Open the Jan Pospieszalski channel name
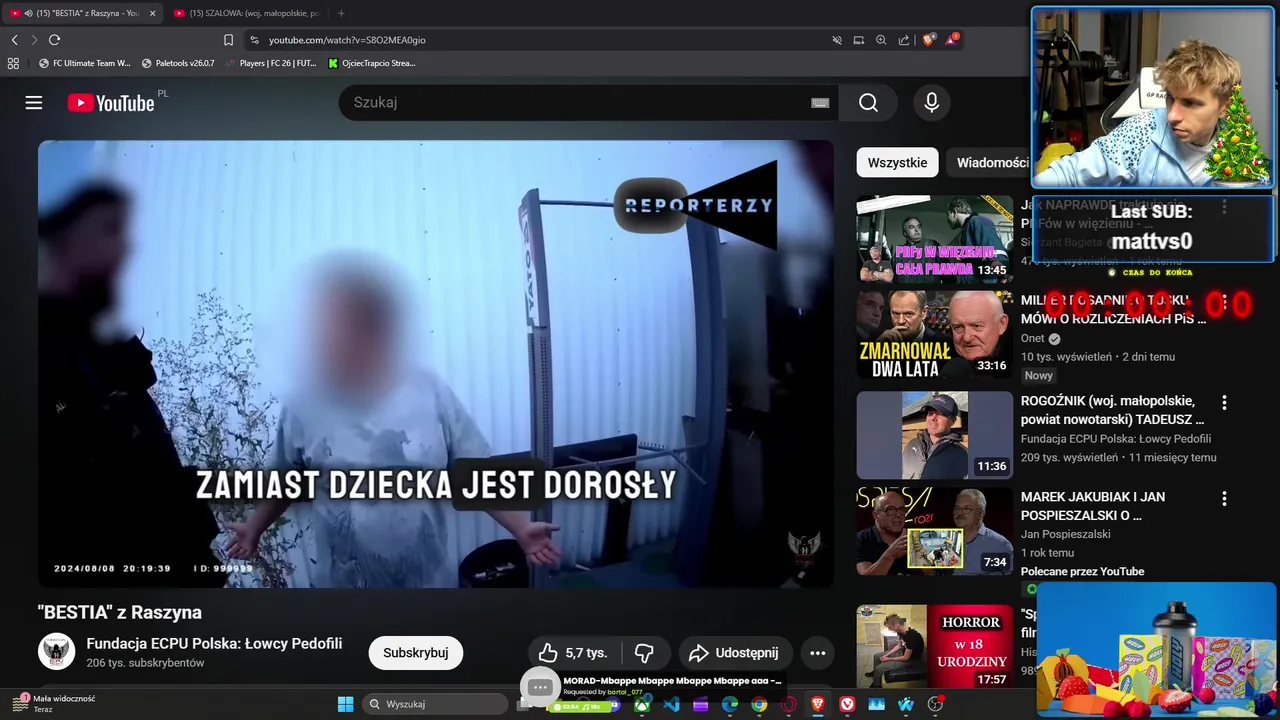 (x=1066, y=534)
